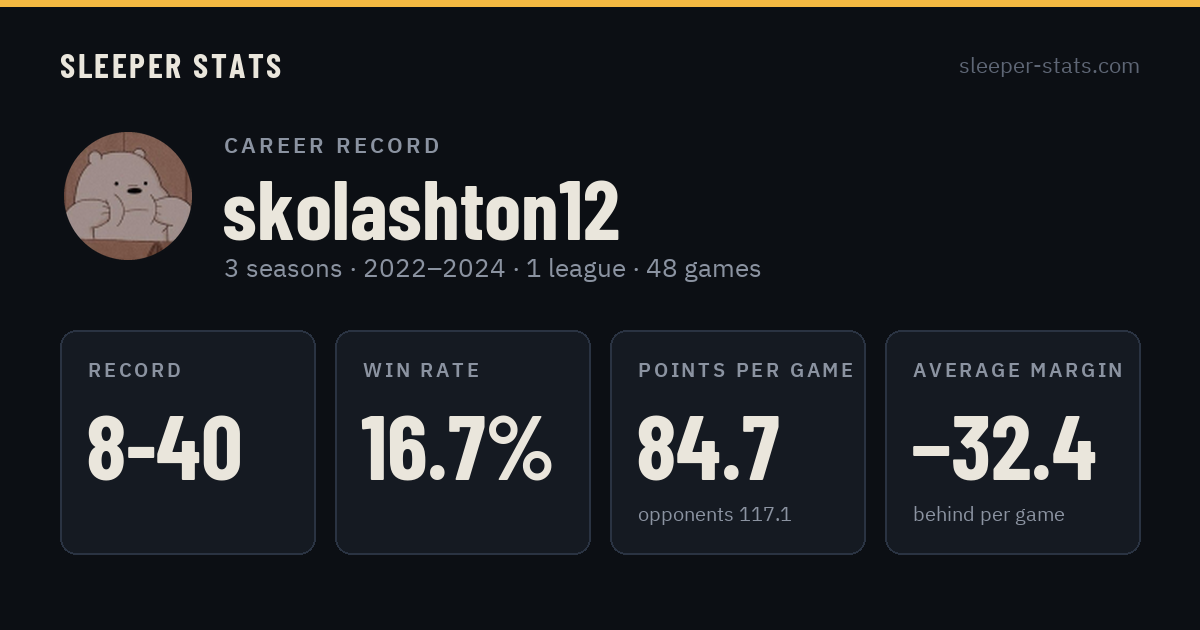The width and height of the screenshot is (1200, 630).
Task: Click the CAREER RECORD label
Action: [x=332, y=146]
